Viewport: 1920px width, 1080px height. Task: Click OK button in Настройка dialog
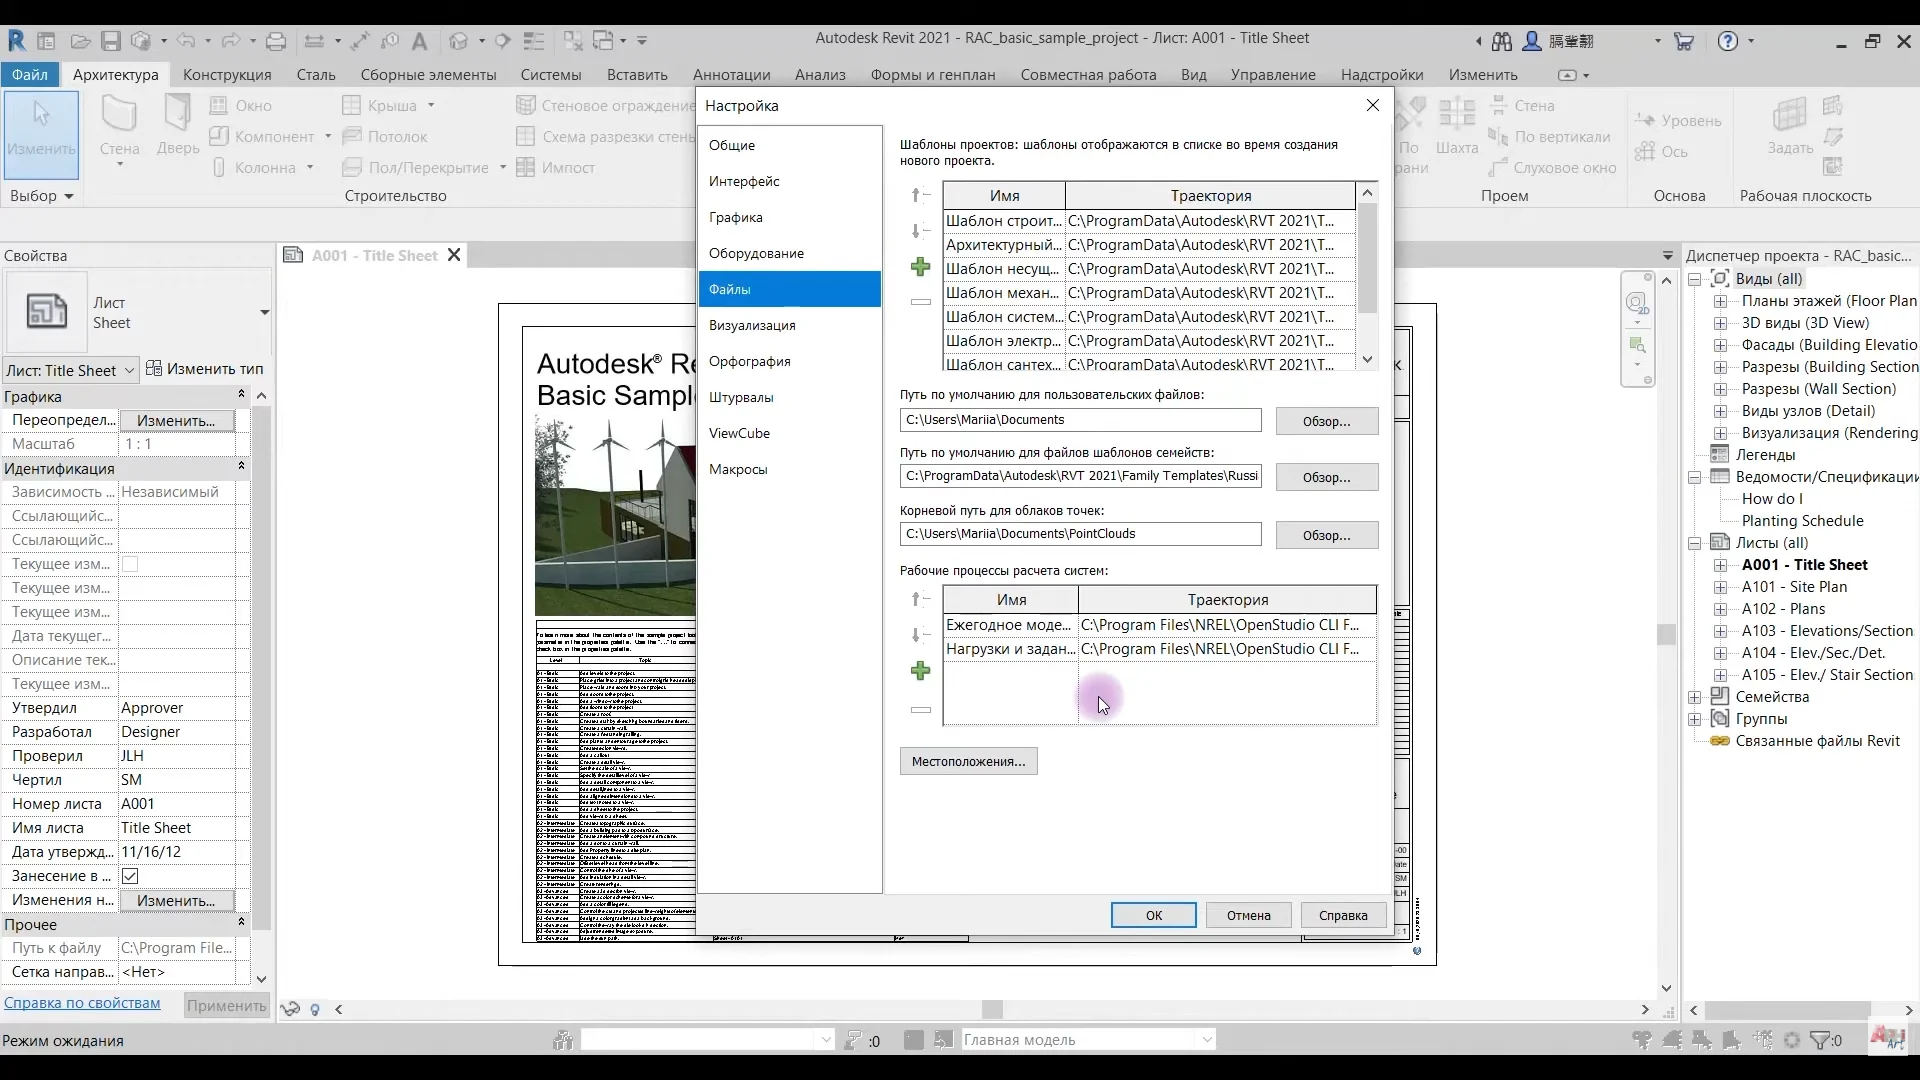tap(1154, 915)
